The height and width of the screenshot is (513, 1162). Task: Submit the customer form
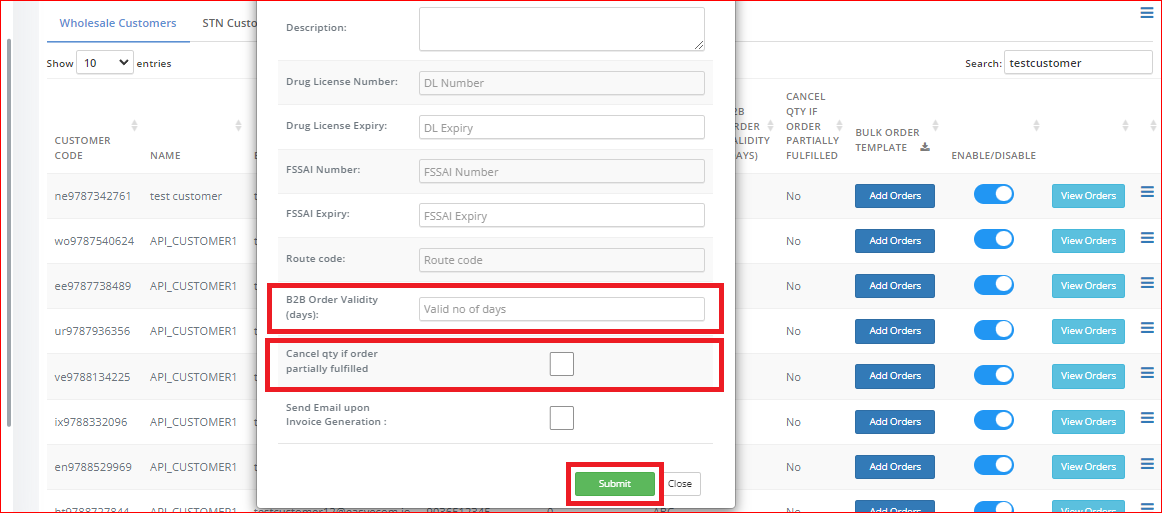point(615,483)
